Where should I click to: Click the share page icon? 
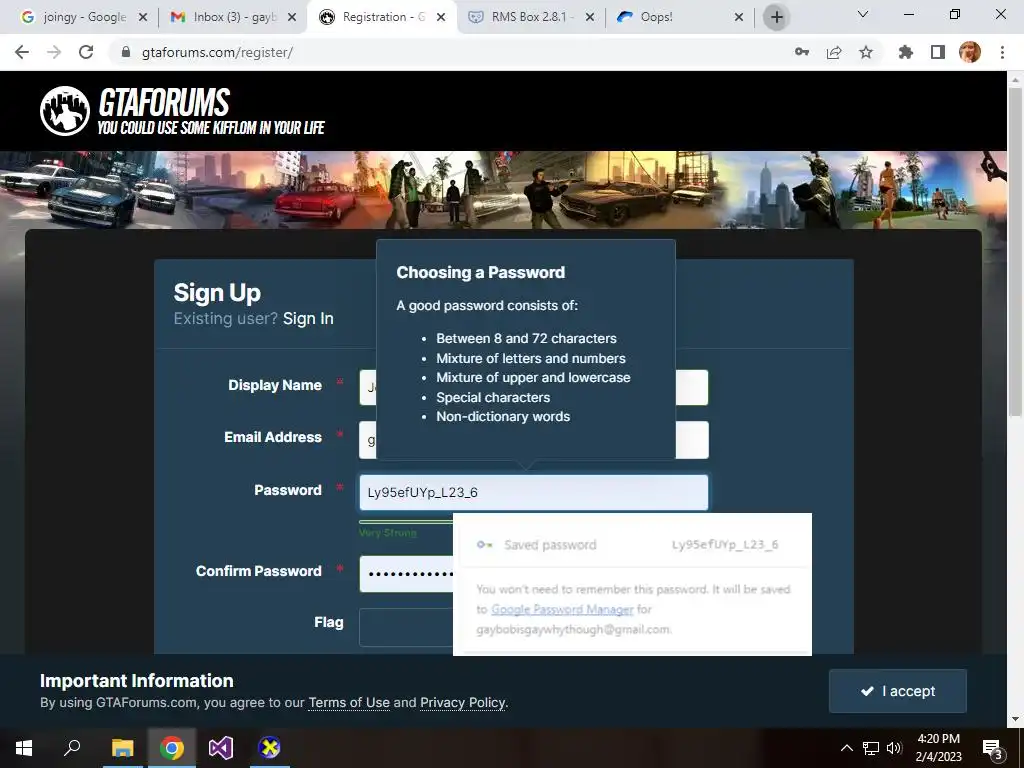834,52
